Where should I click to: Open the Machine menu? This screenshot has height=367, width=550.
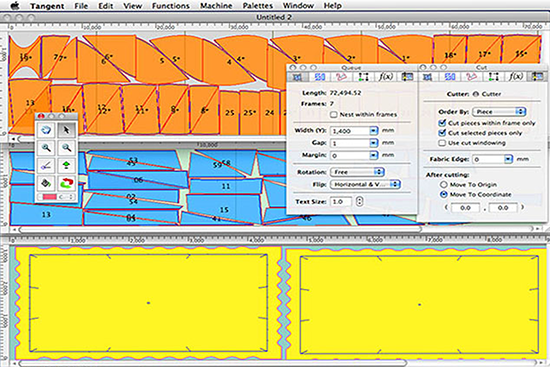pos(216,6)
